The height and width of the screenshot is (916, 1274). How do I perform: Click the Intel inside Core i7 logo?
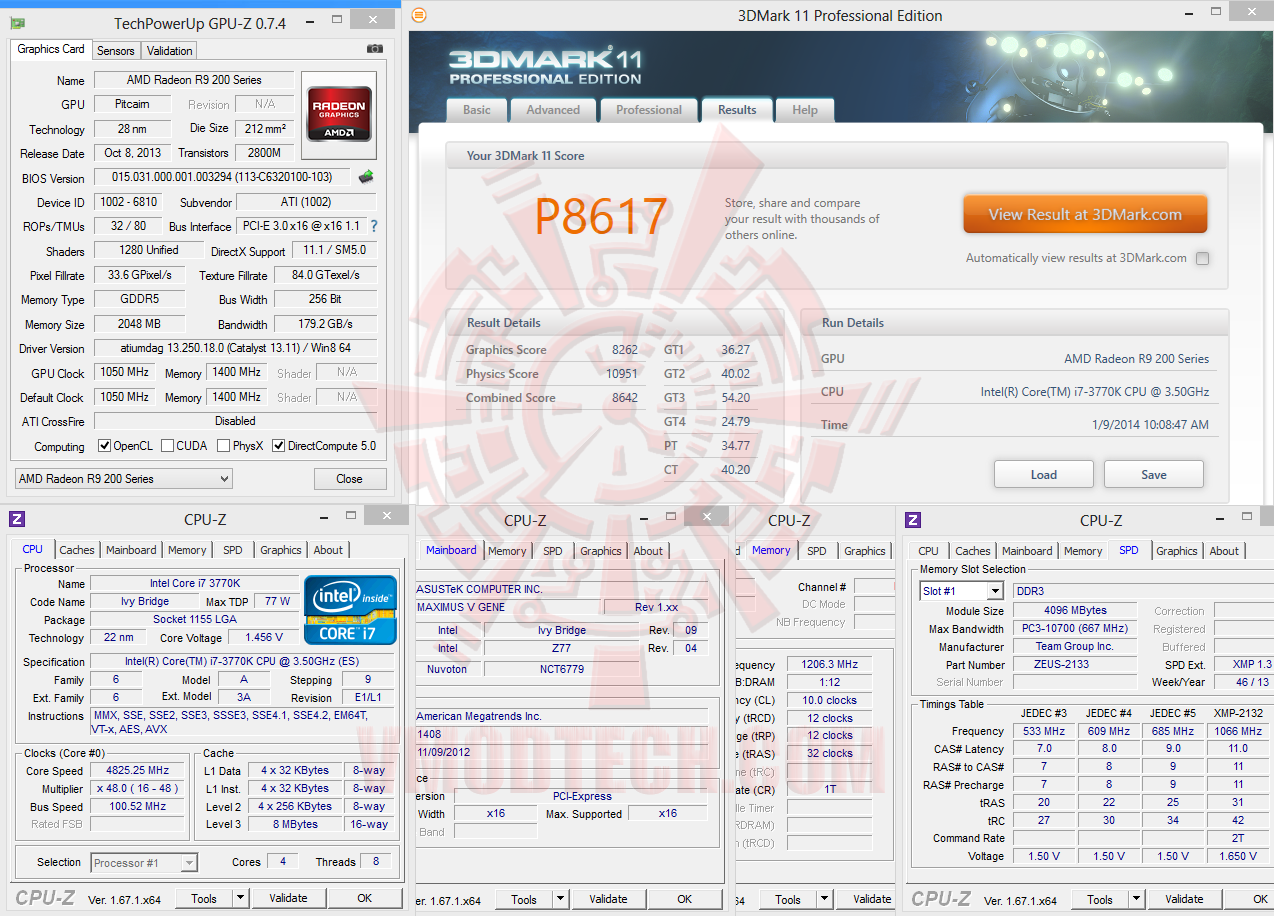(x=351, y=609)
